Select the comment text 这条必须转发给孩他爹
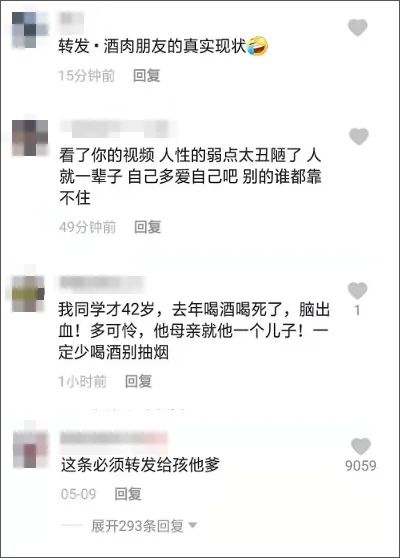Image resolution: width=400 pixels, height=558 pixels. click(140, 465)
